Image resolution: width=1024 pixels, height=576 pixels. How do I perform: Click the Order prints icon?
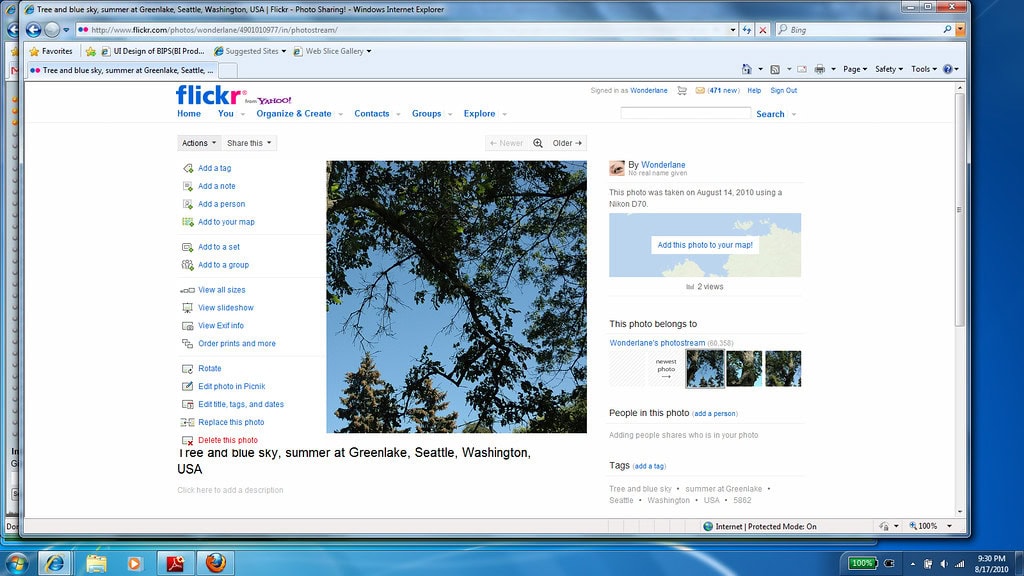pyautogui.click(x=188, y=344)
